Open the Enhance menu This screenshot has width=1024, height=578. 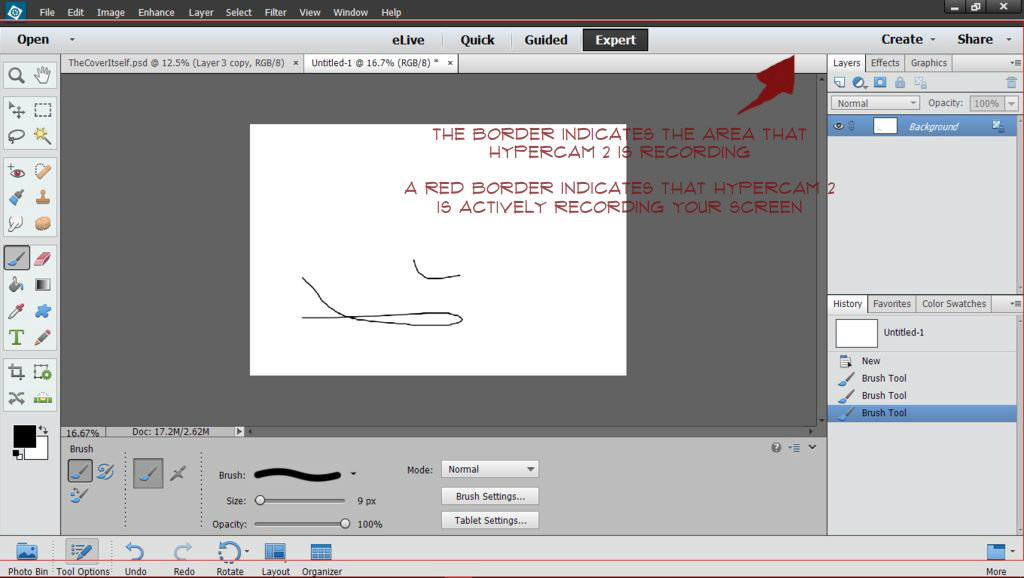coord(156,12)
